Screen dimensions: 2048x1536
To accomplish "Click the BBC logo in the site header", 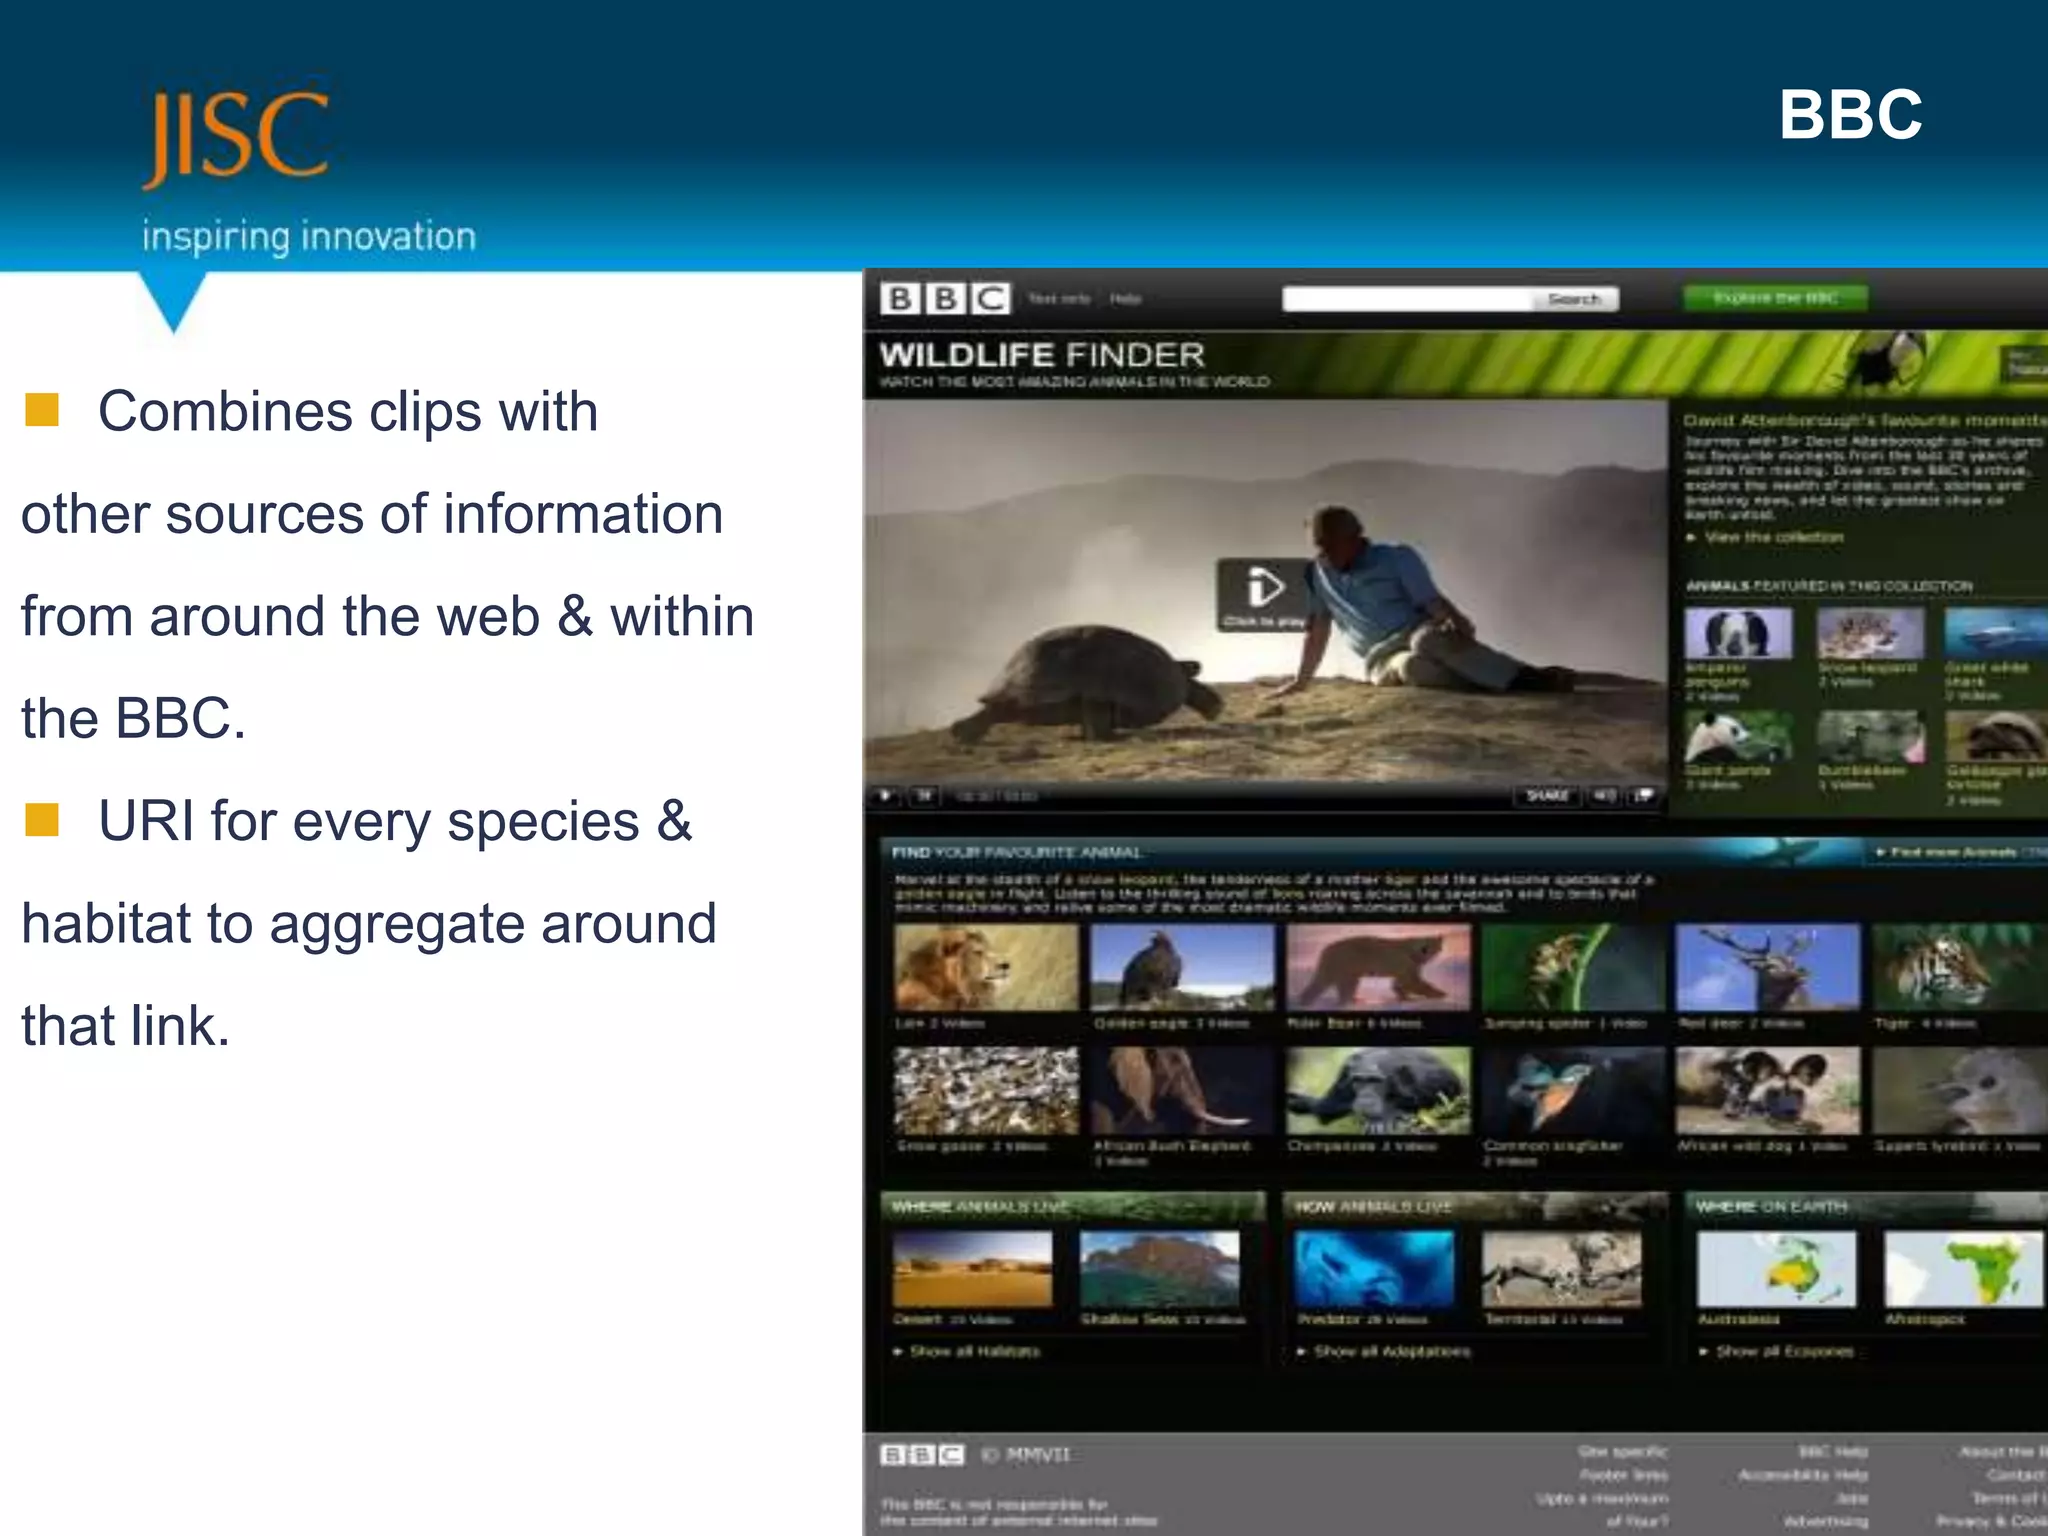I will click(x=944, y=298).
